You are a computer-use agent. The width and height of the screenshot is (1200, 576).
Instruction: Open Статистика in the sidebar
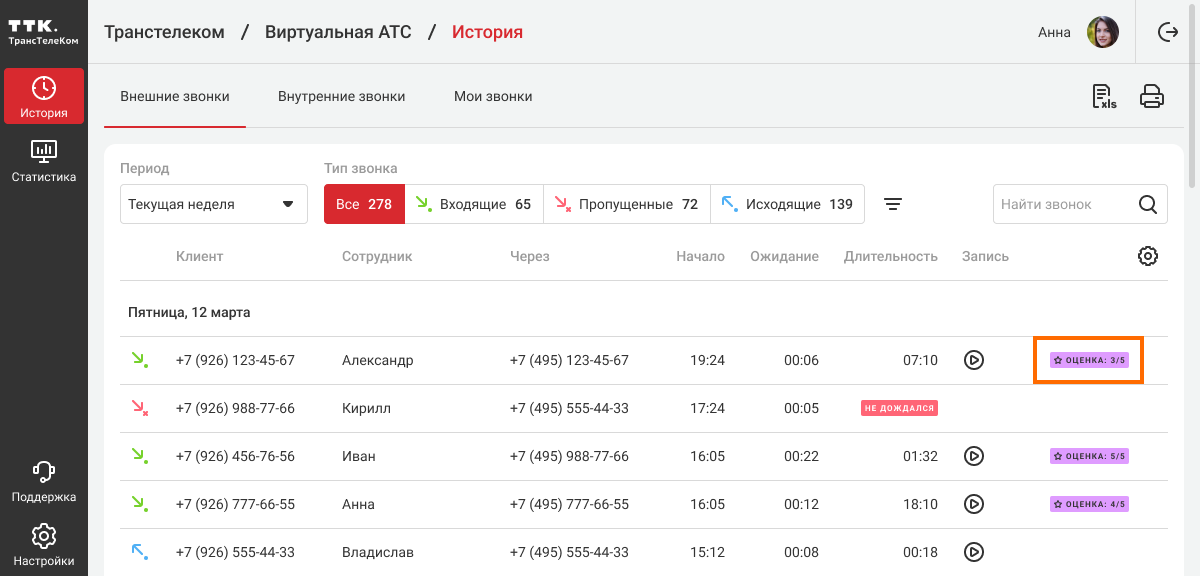pyautogui.click(x=44, y=161)
